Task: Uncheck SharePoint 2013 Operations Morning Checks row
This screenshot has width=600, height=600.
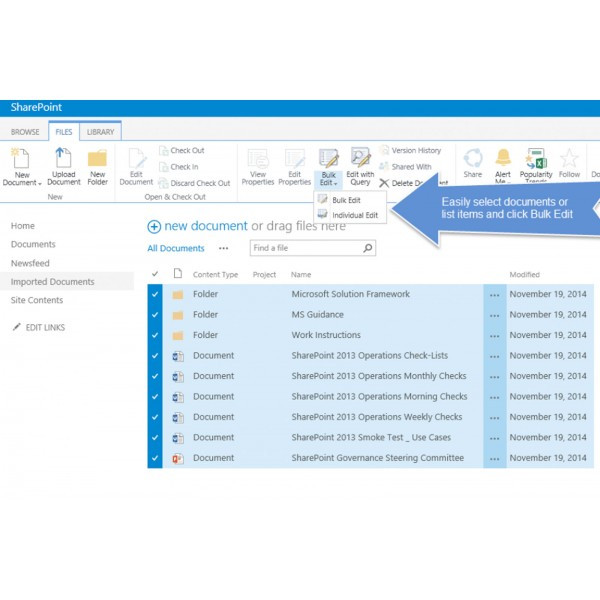Action: [x=155, y=397]
